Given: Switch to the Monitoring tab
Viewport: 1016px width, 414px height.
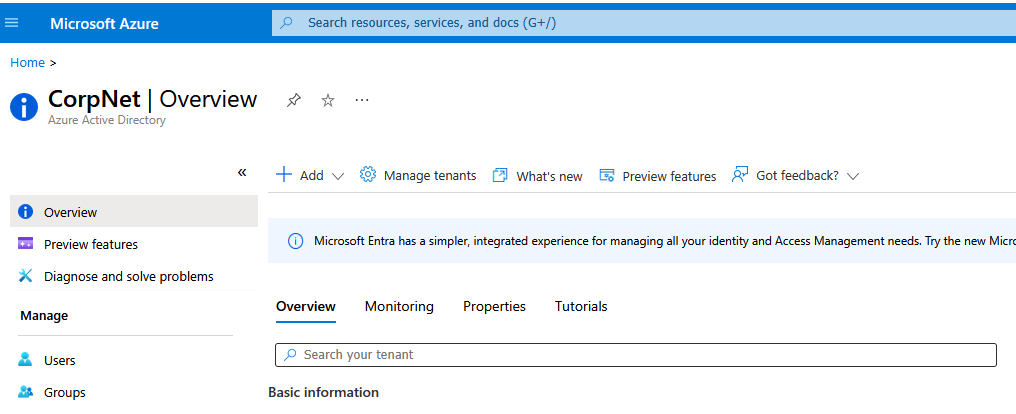Looking at the screenshot, I should pos(399,306).
